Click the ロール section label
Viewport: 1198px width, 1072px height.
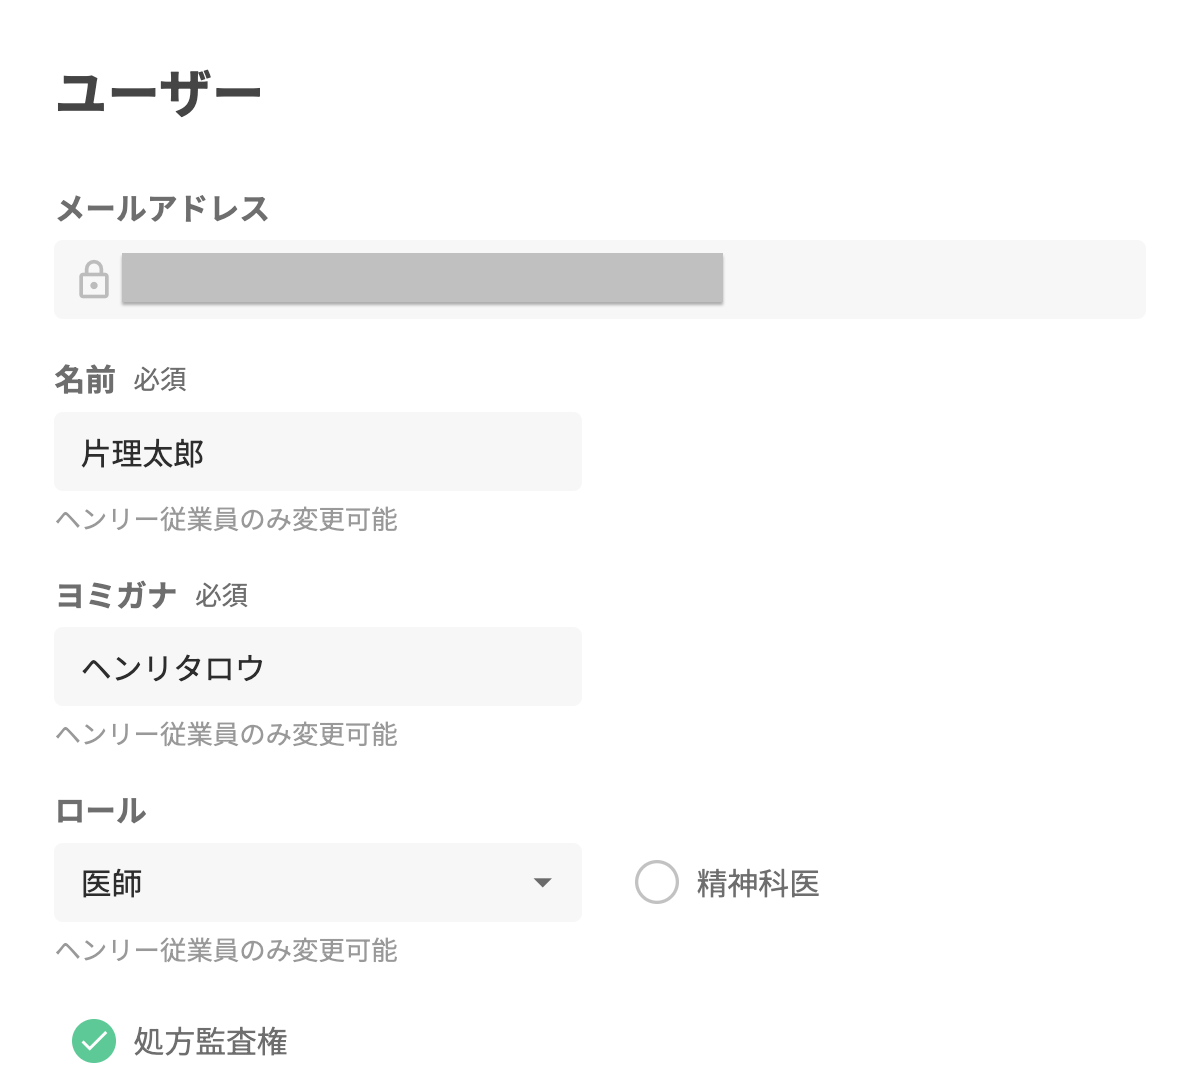tap(101, 810)
